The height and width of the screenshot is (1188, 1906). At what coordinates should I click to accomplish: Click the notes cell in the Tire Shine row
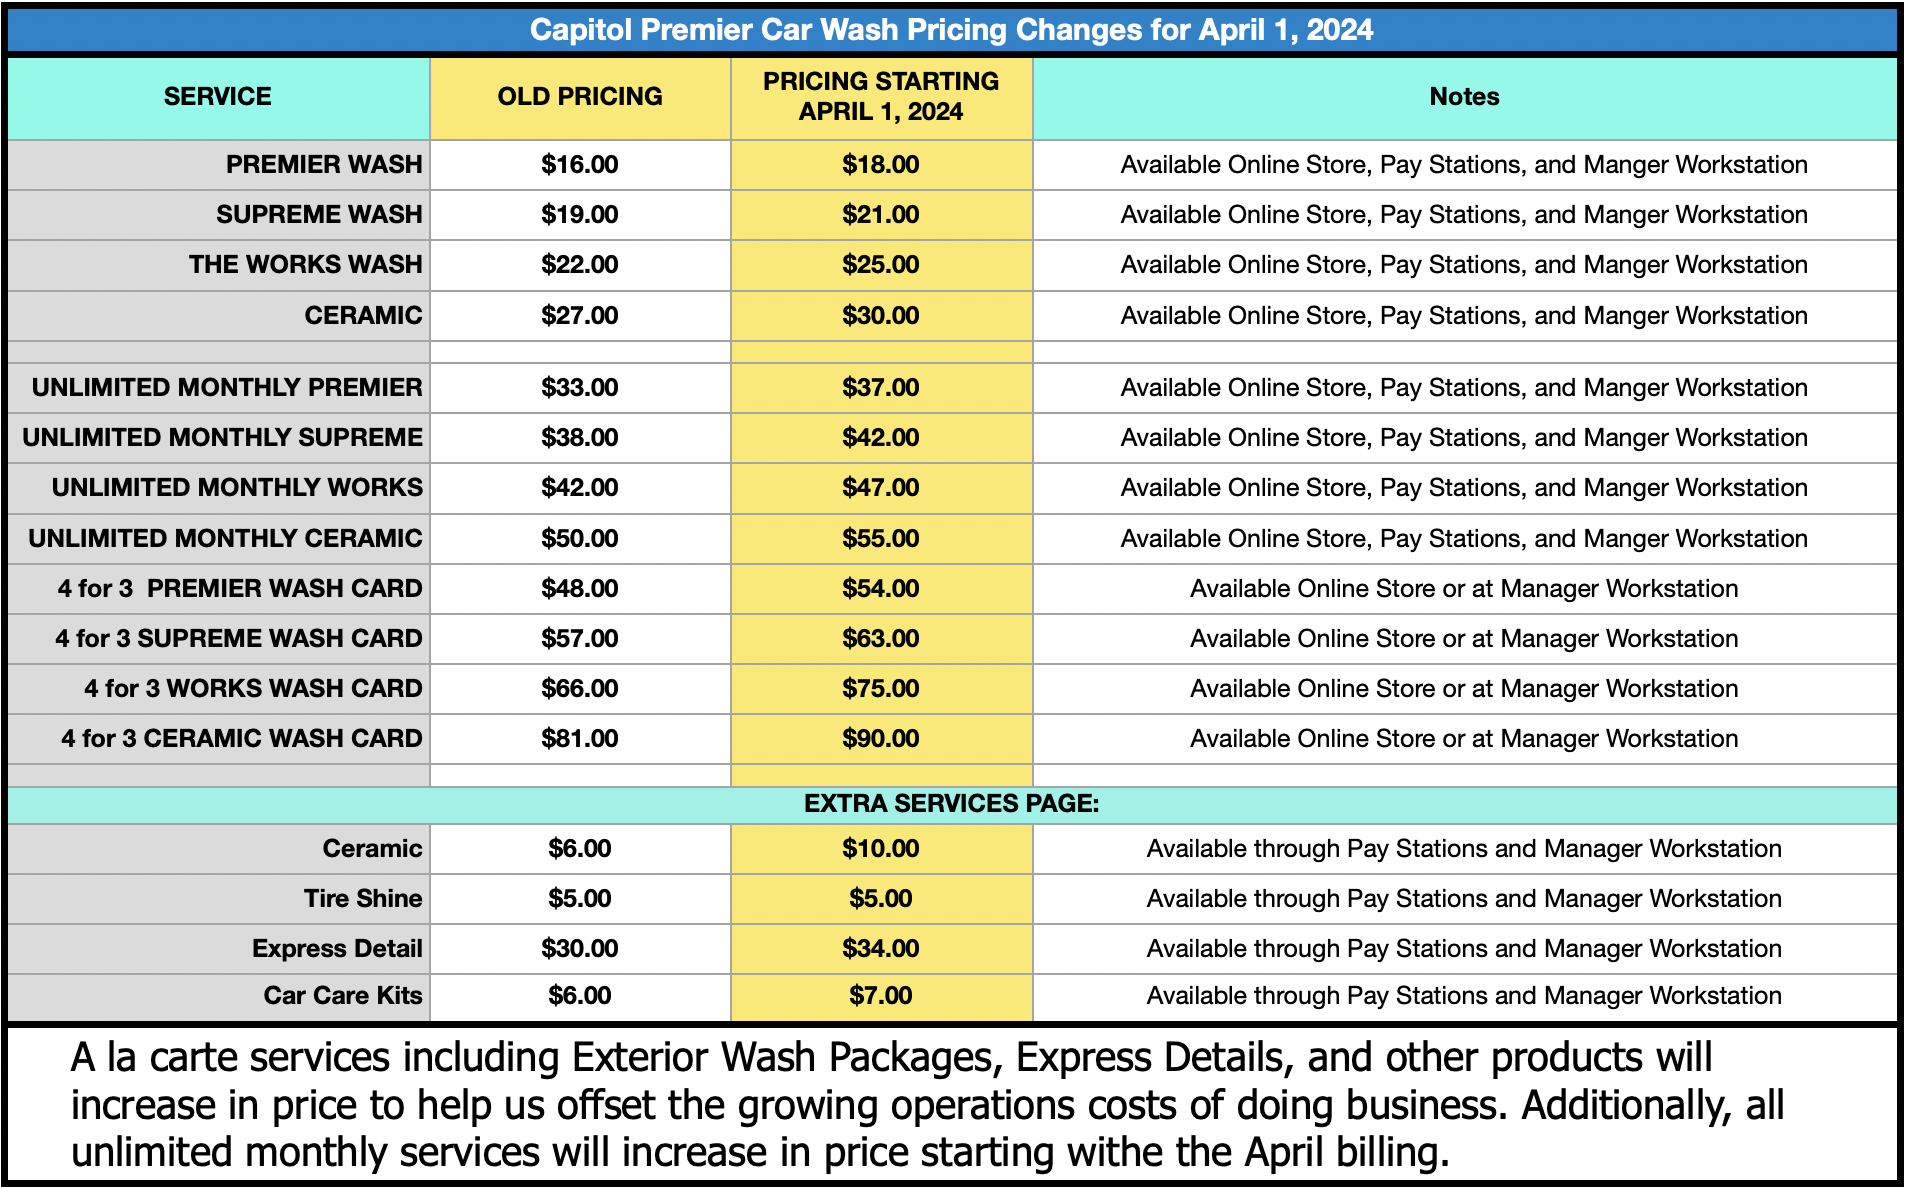click(x=1464, y=899)
